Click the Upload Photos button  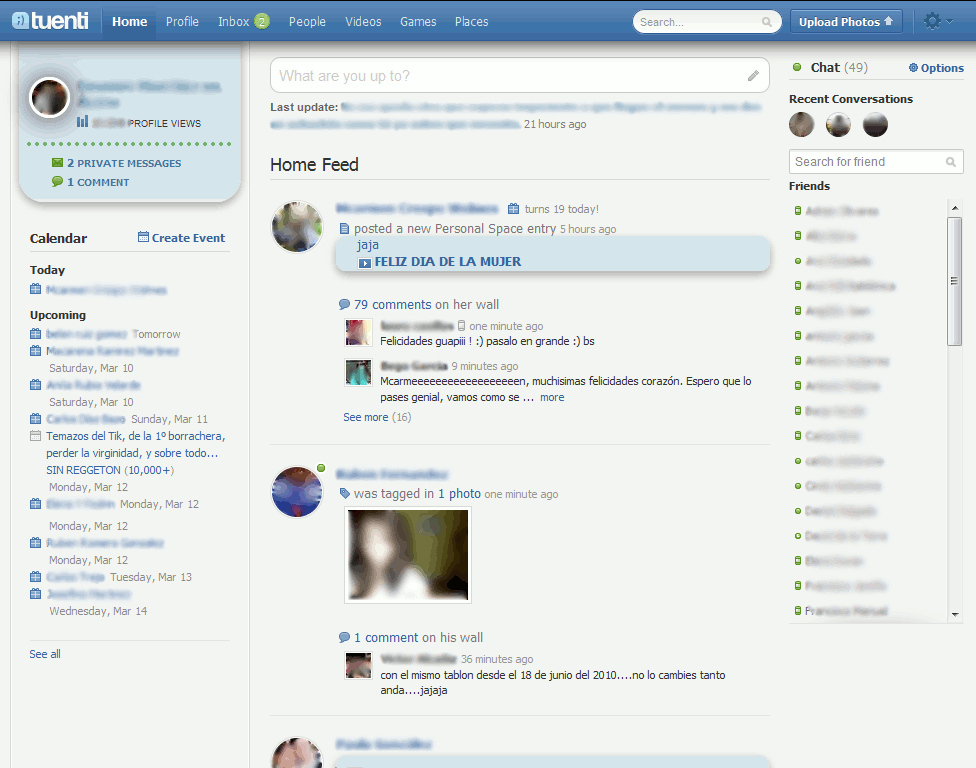pos(845,21)
